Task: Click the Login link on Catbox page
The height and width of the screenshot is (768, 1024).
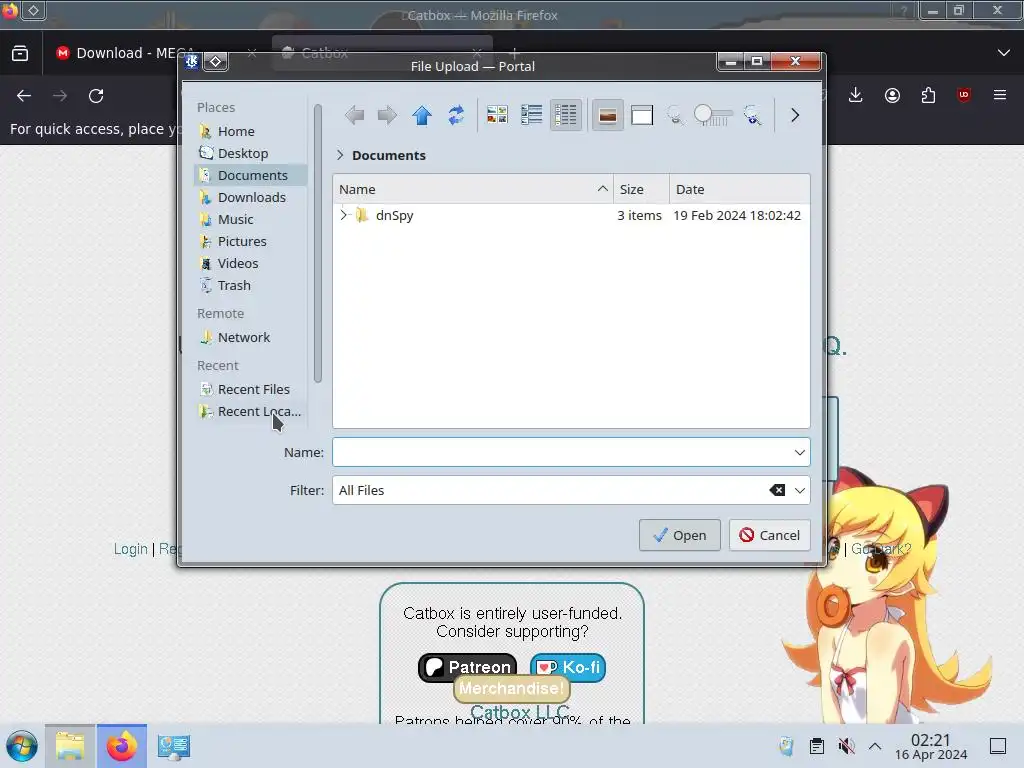Action: 131,549
